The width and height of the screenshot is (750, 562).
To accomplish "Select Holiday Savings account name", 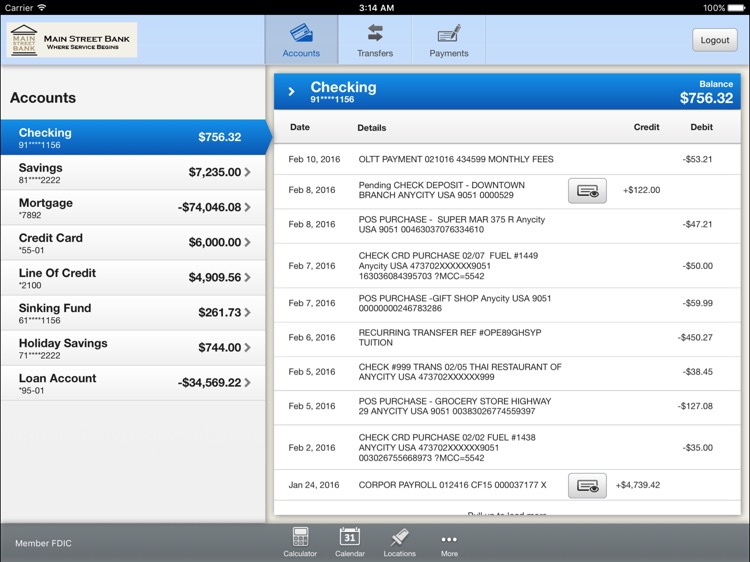I will point(63,343).
